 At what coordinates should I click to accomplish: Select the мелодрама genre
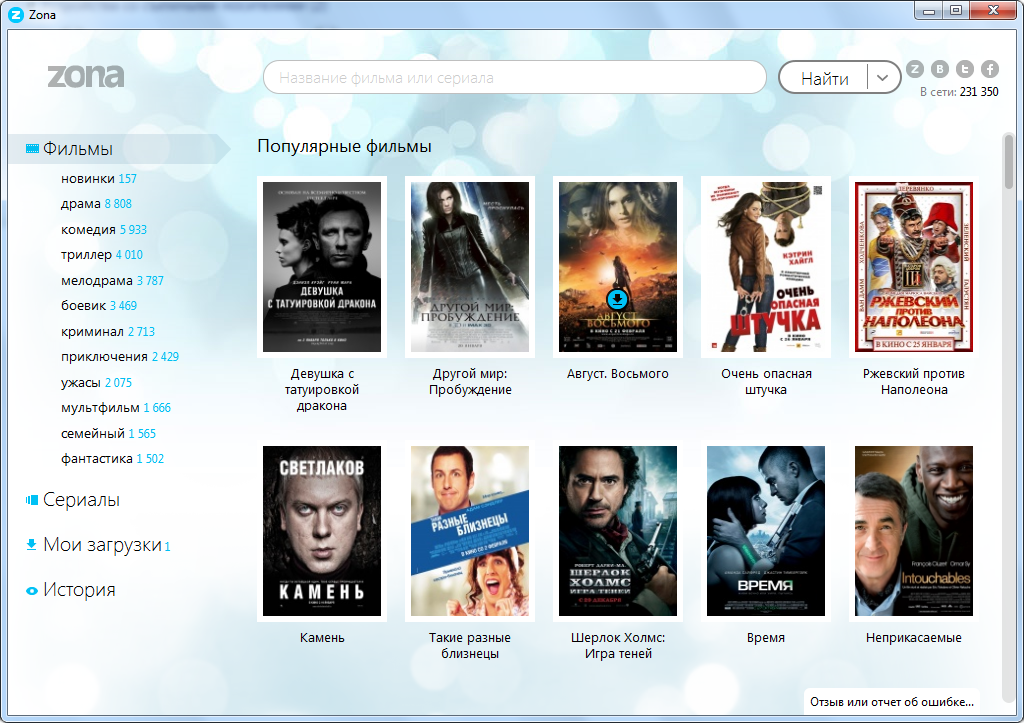(x=112, y=280)
